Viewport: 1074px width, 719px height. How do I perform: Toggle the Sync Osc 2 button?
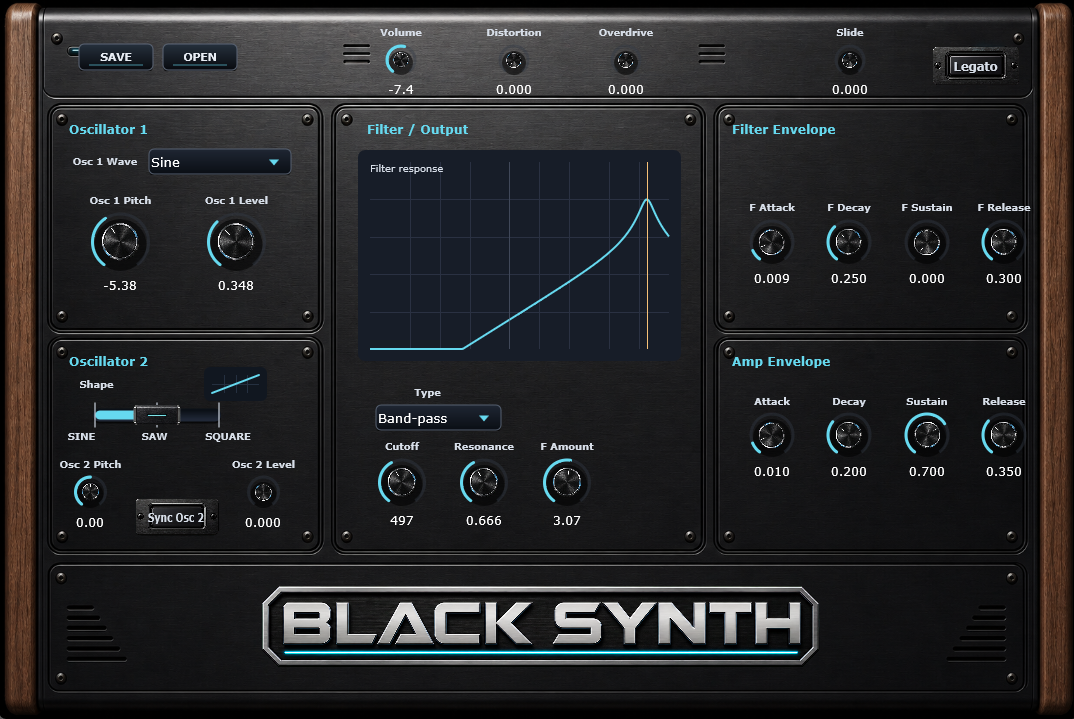(x=177, y=517)
